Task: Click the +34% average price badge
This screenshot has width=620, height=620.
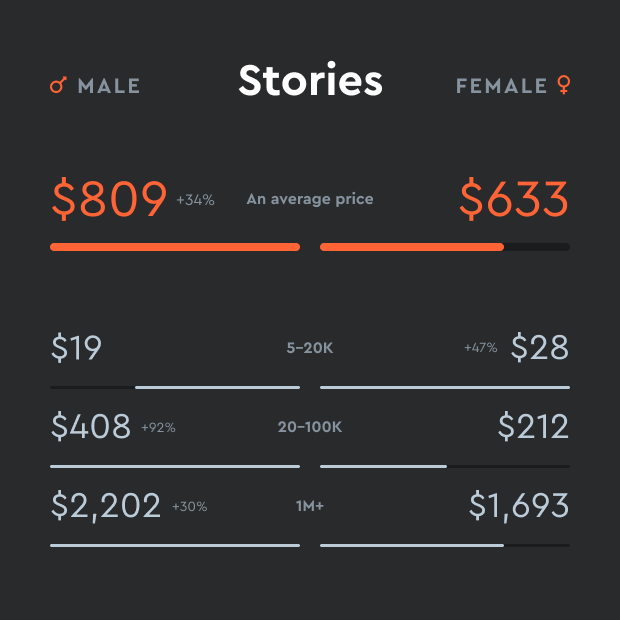Action: point(195,200)
